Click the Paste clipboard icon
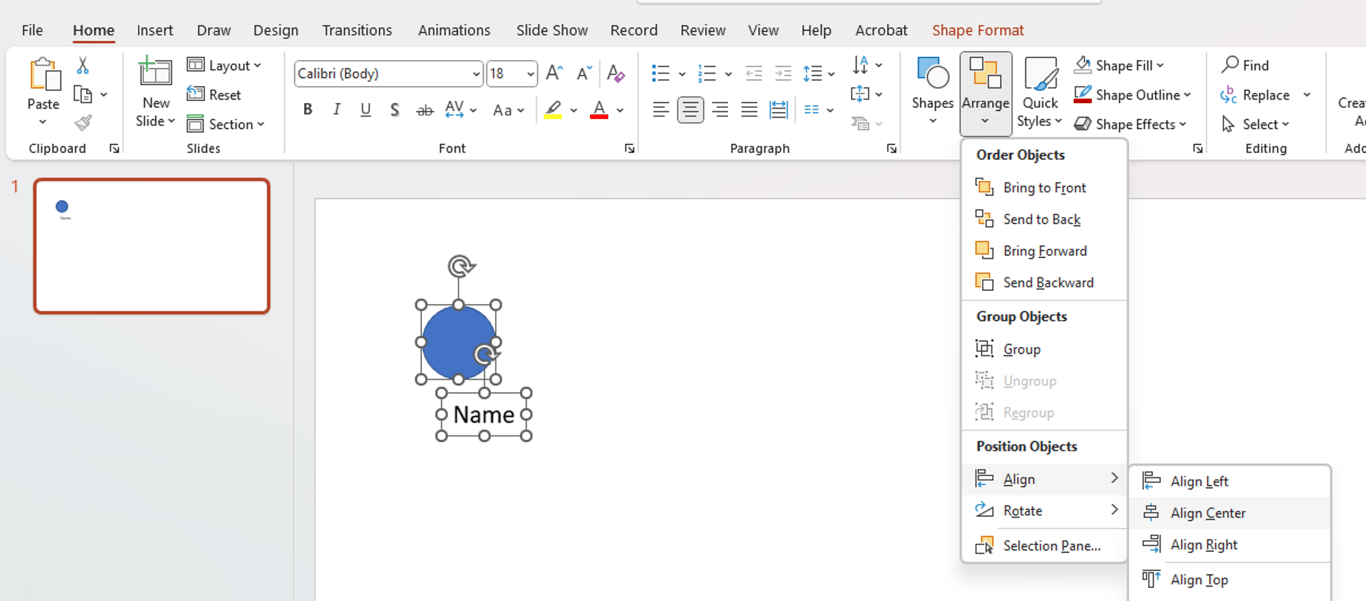 coord(44,75)
